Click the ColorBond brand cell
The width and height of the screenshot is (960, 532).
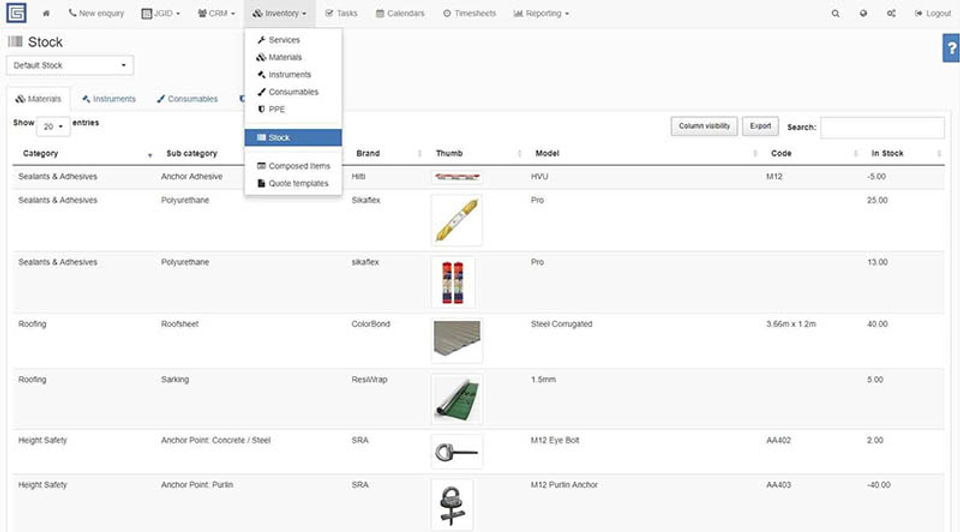[370, 324]
